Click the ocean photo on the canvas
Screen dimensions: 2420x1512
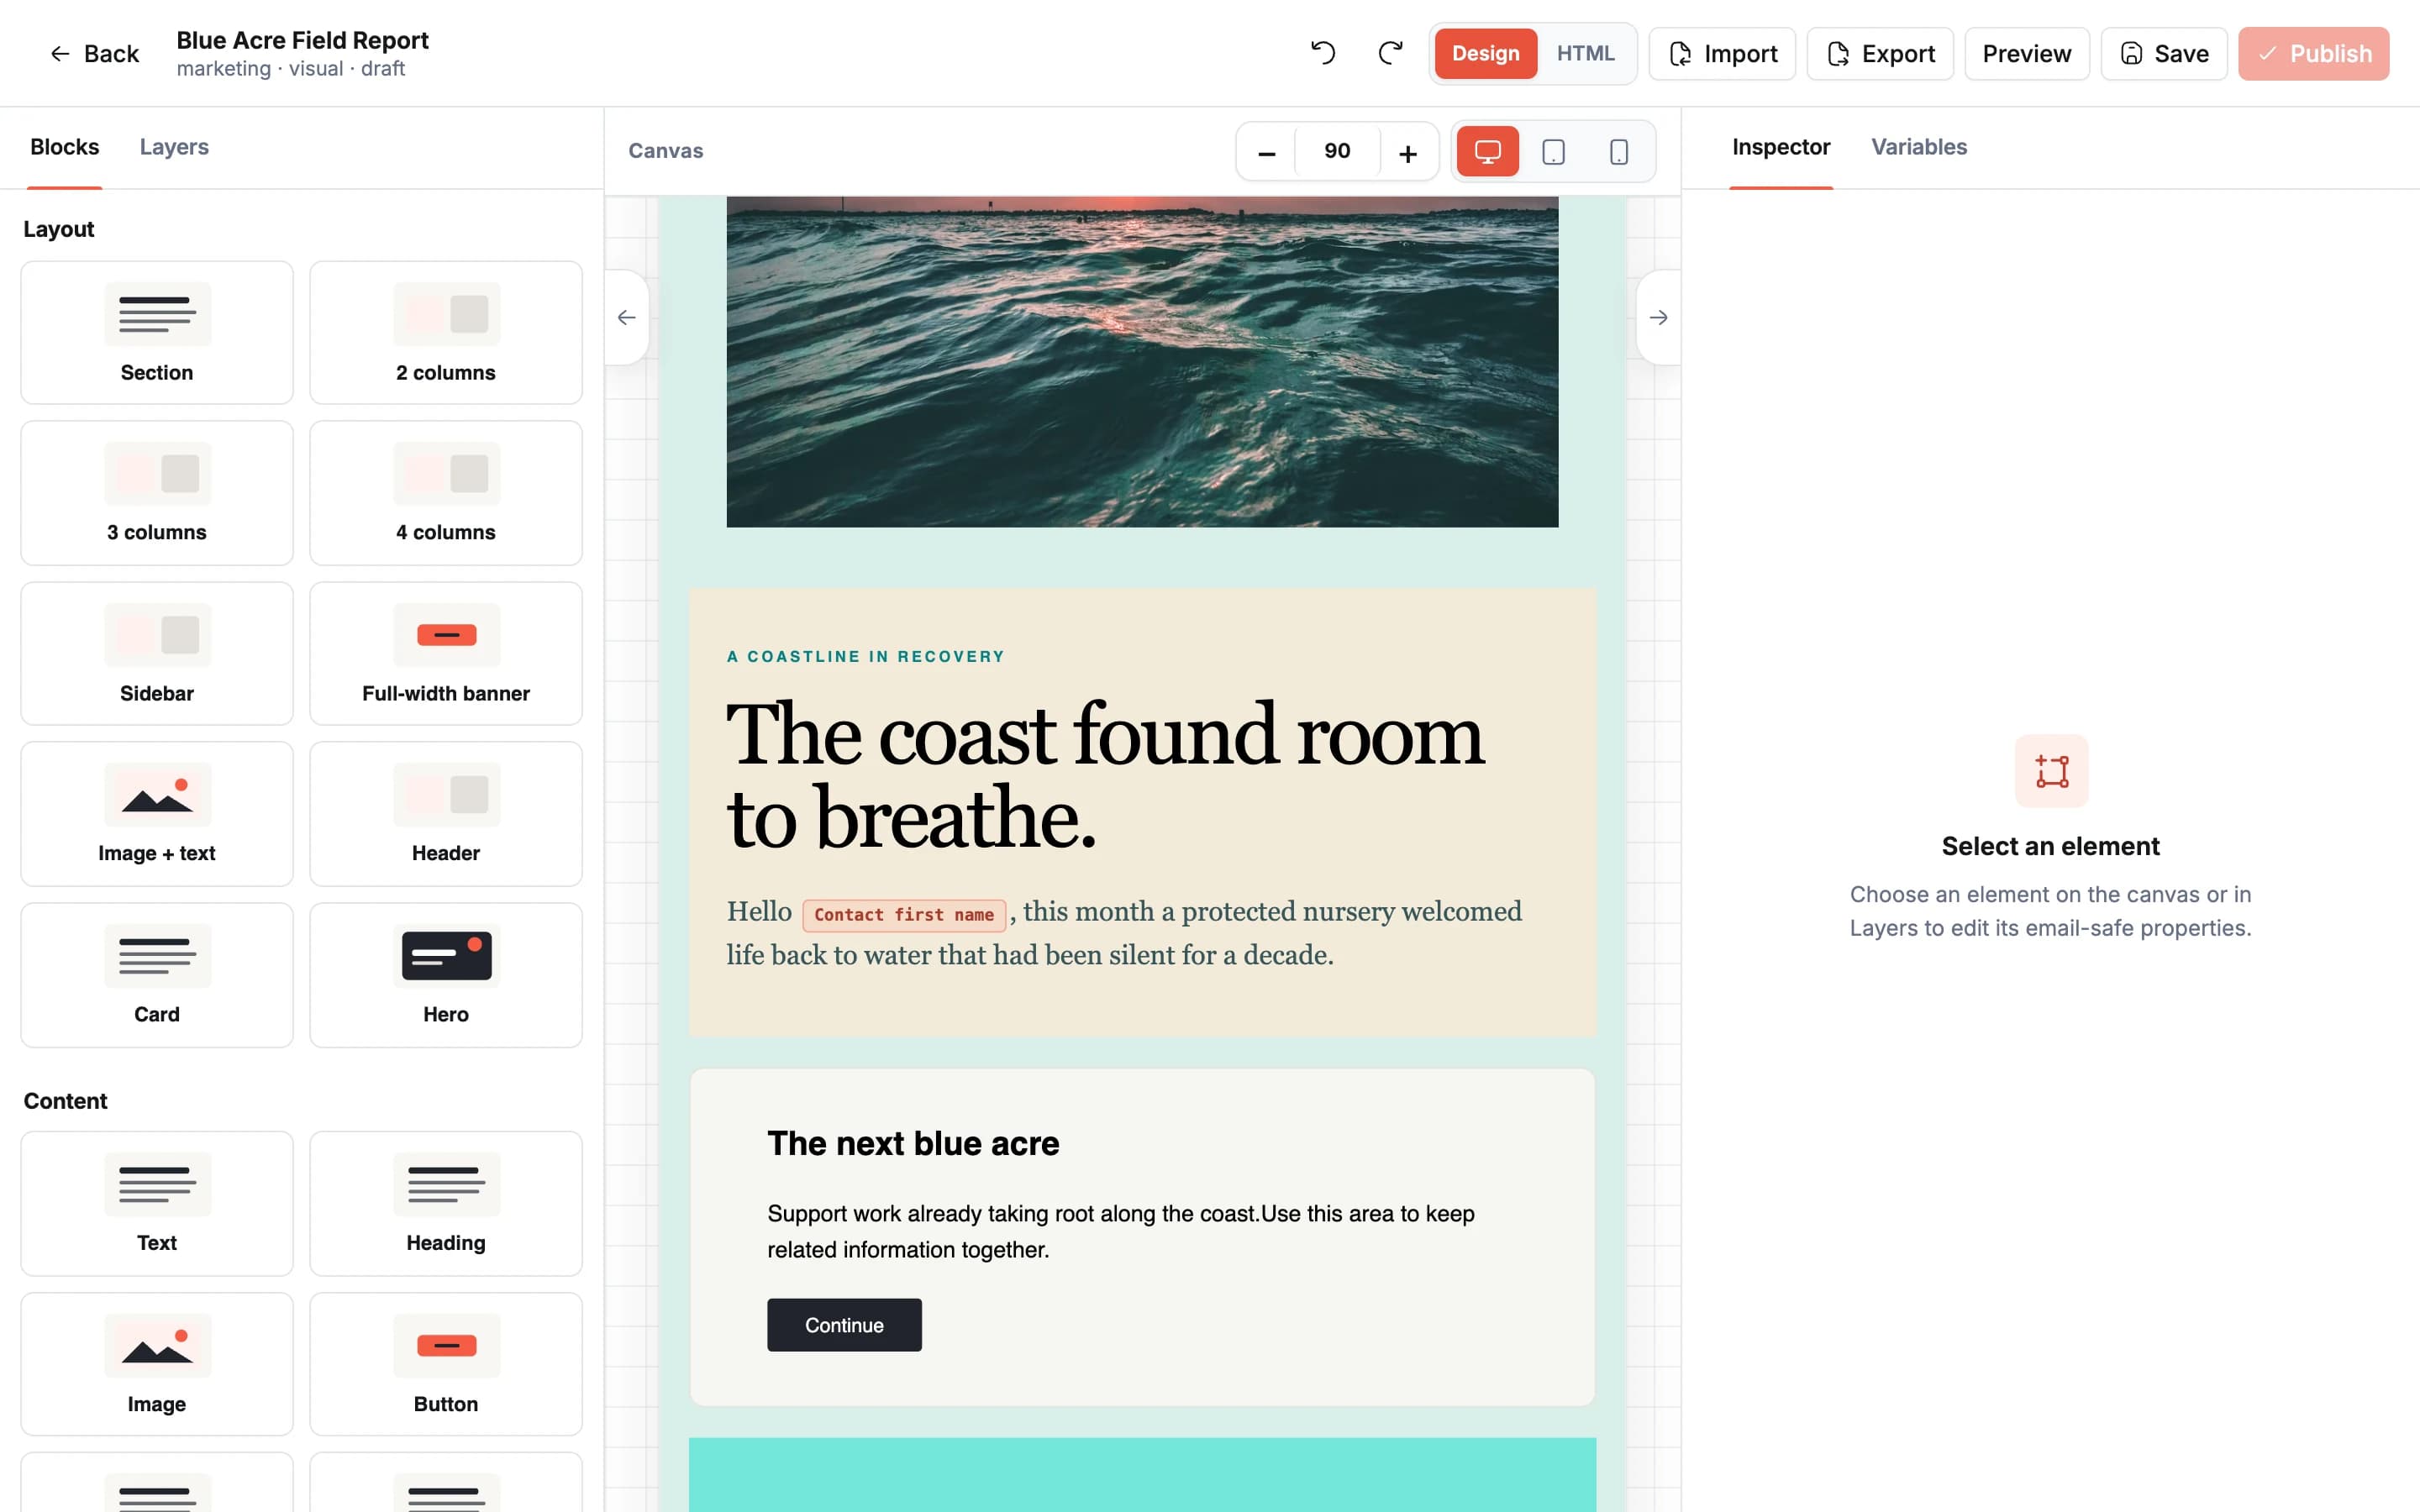click(x=1142, y=362)
